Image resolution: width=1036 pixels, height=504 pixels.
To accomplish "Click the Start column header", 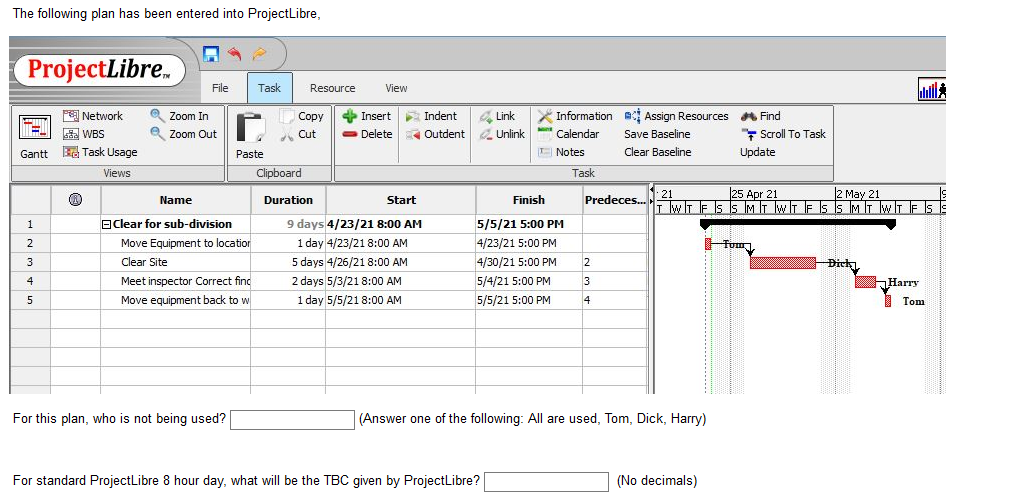I will [x=401, y=199].
